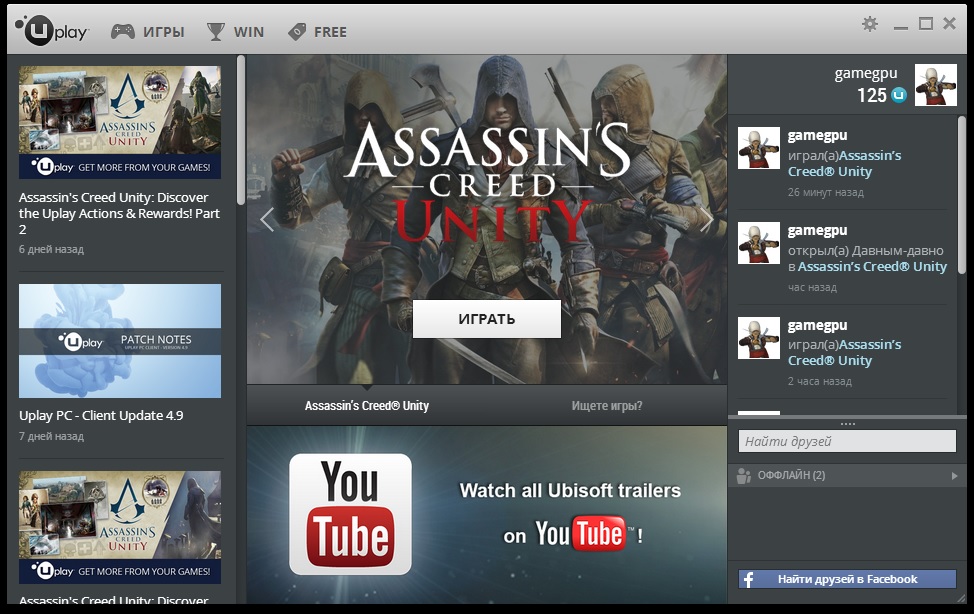Focus the Найти друзей search field
The height and width of the screenshot is (614, 974).
tap(847, 441)
